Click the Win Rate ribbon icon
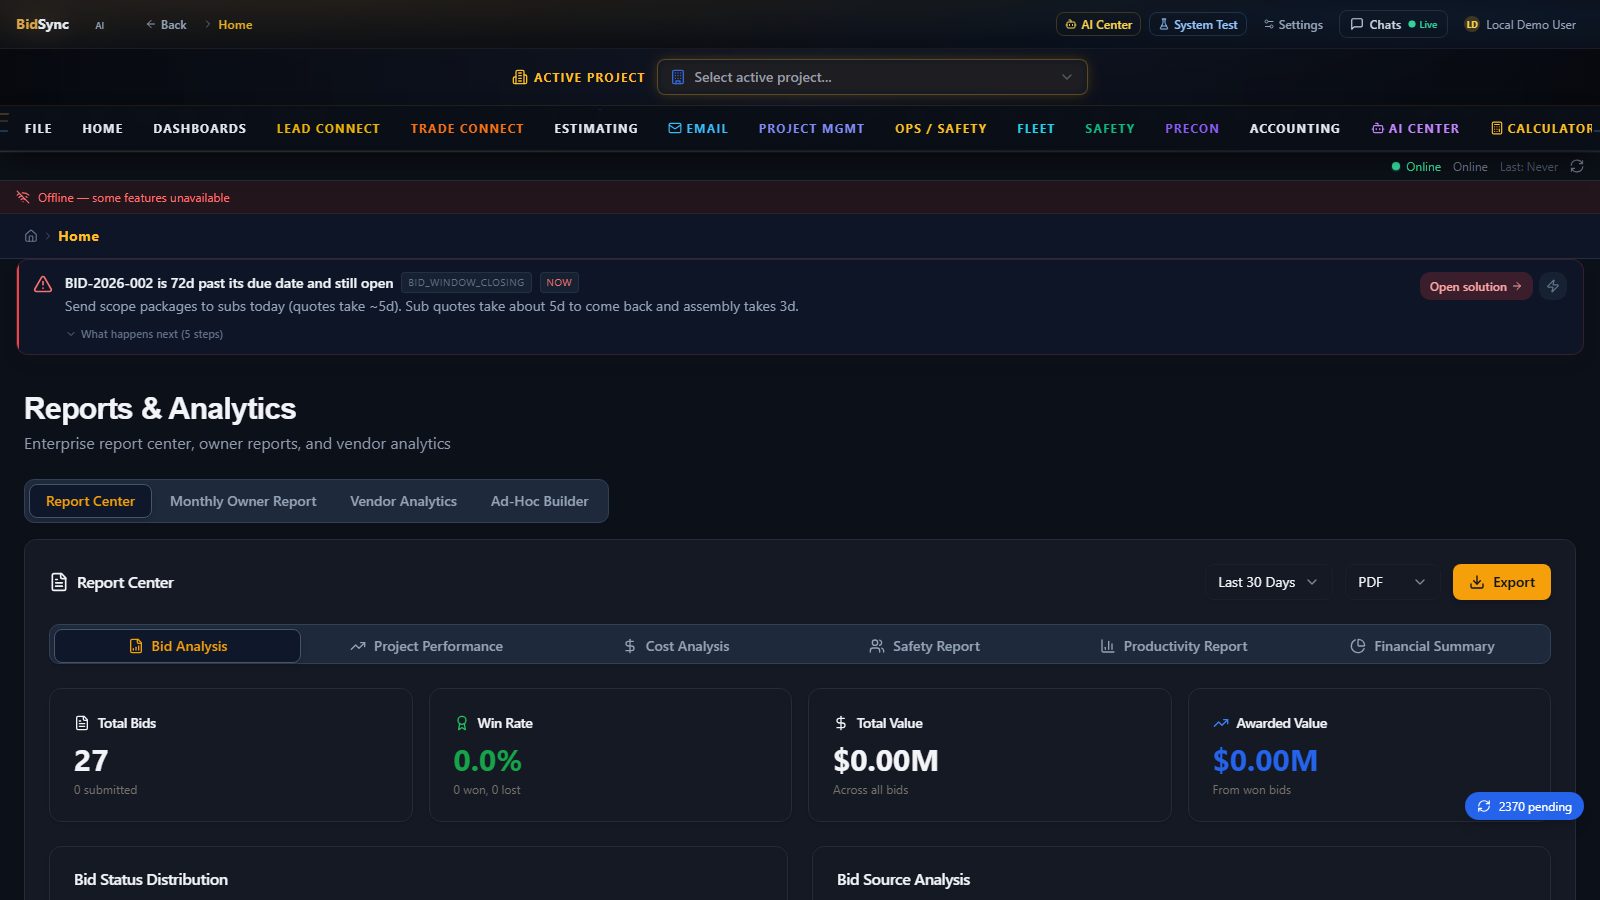 pos(462,723)
